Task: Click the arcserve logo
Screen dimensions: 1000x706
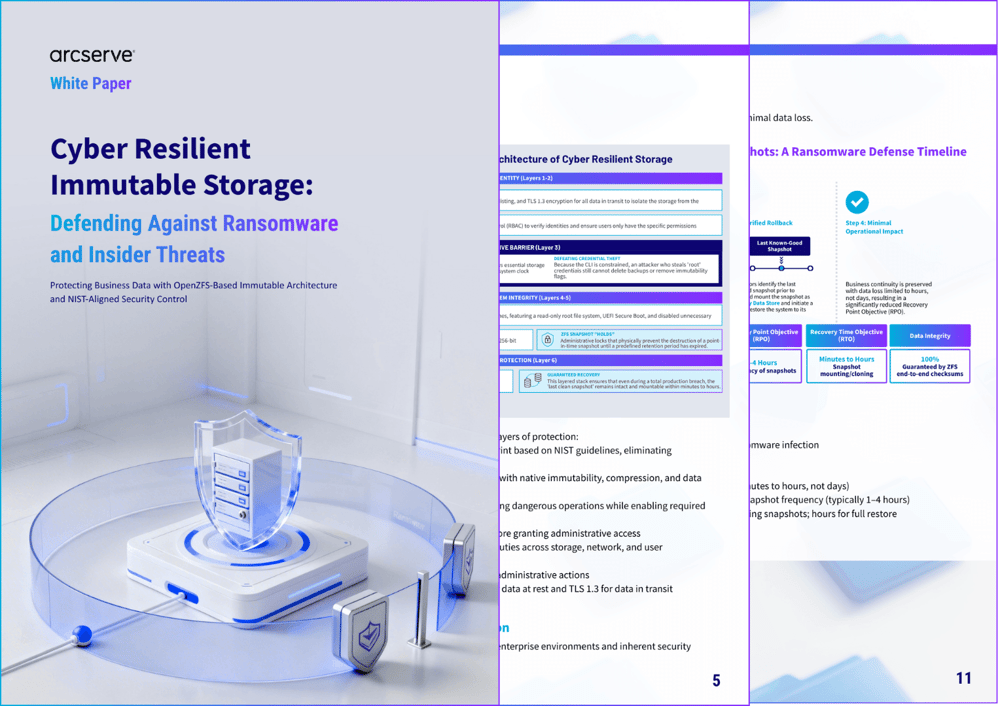Action: (x=94, y=54)
